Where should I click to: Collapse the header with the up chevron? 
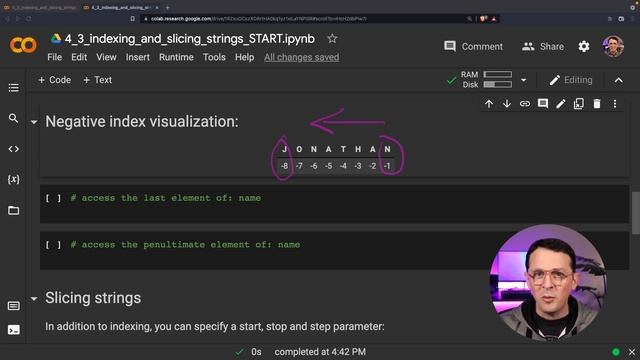tap(619, 80)
